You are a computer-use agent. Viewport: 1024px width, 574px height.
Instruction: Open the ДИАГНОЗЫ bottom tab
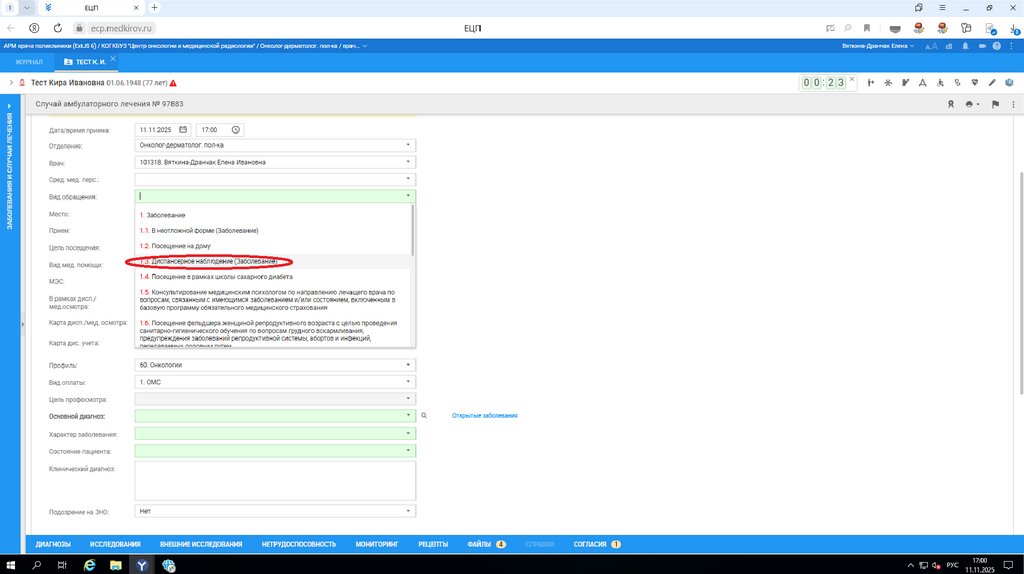(53, 544)
